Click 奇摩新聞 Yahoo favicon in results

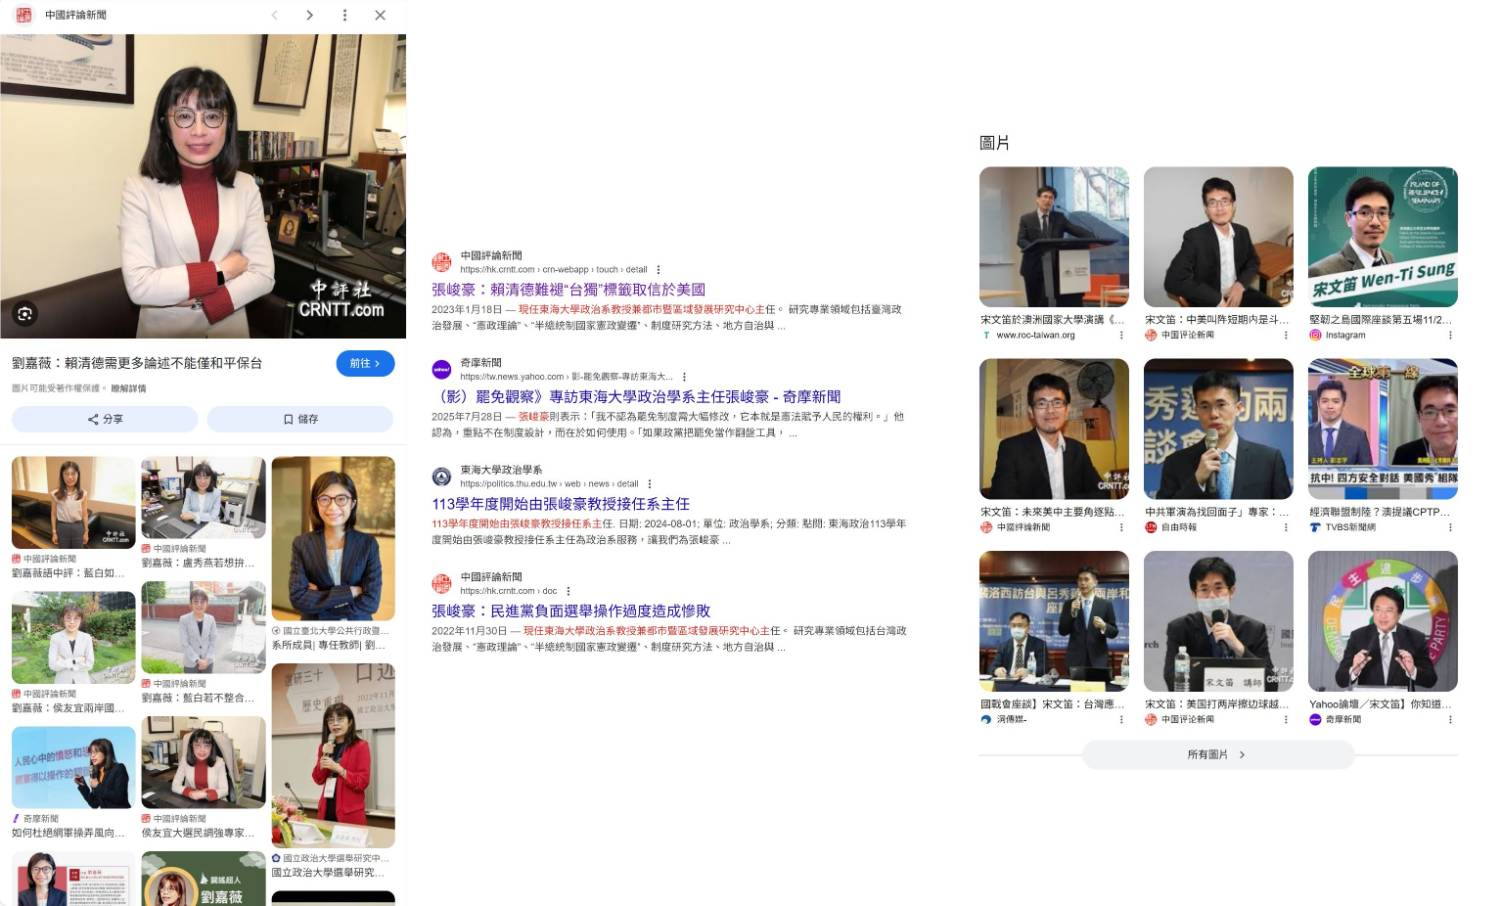point(441,369)
